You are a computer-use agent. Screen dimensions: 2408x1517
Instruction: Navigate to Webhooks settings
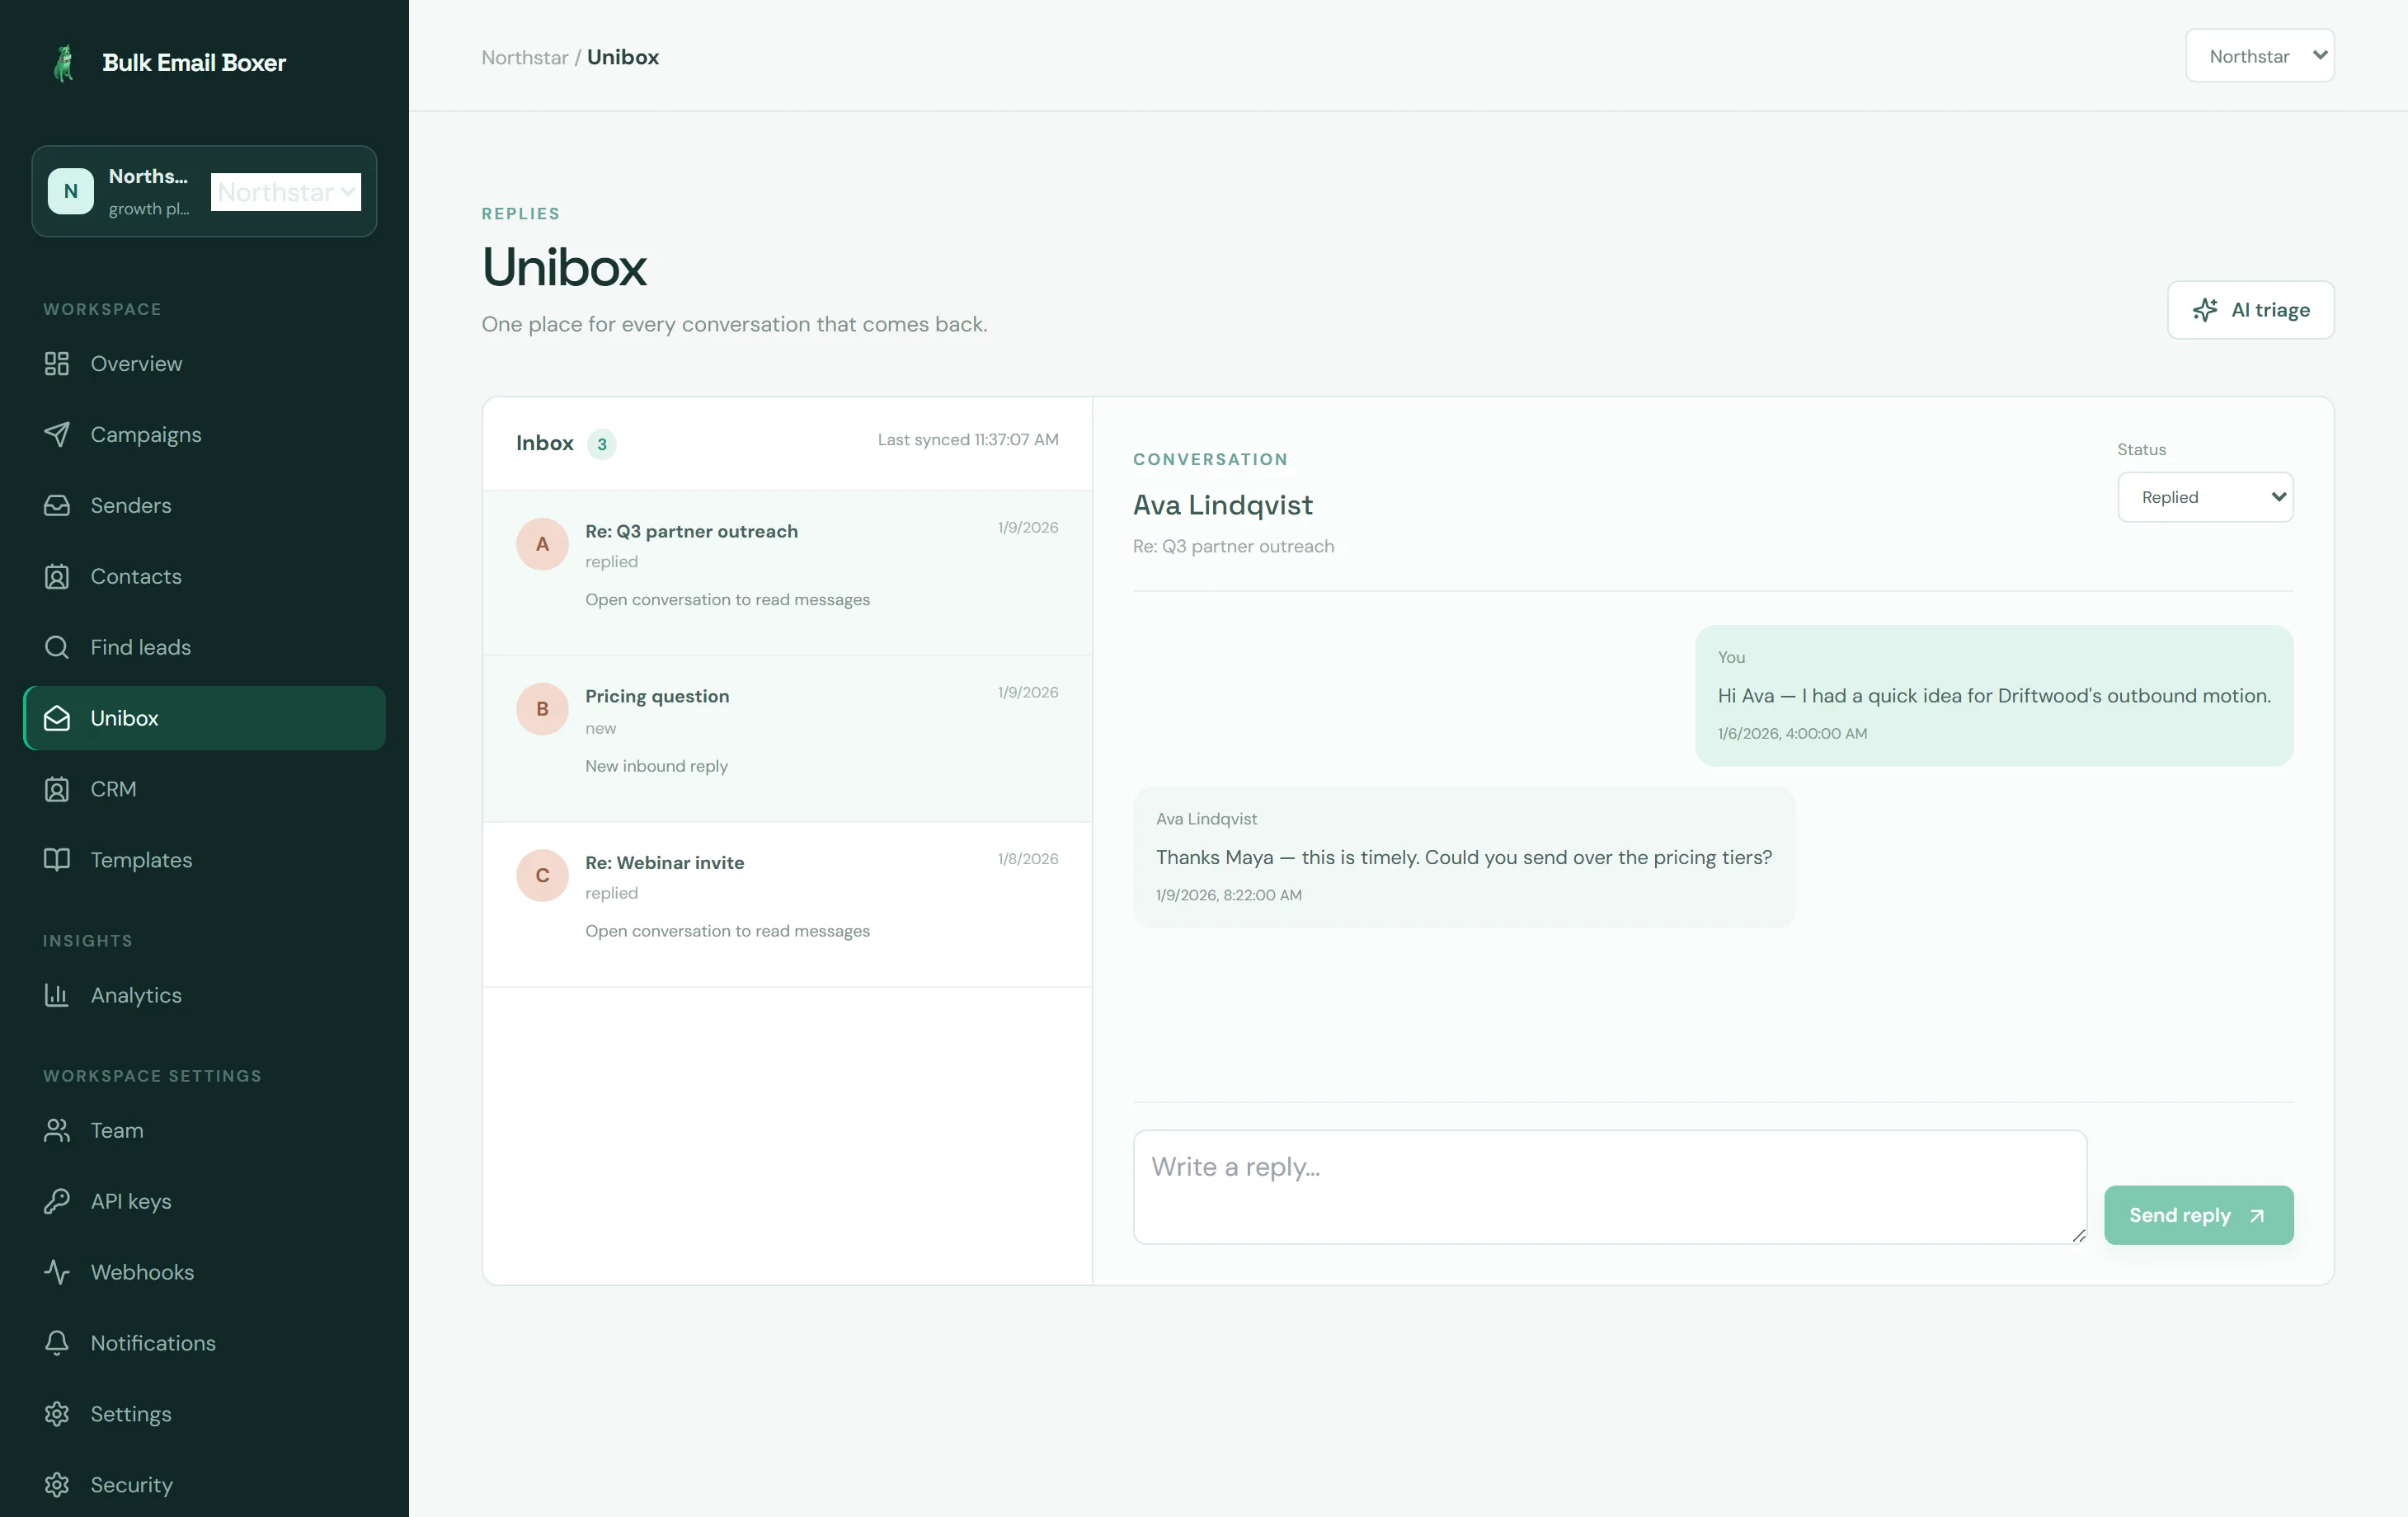pos(204,1272)
